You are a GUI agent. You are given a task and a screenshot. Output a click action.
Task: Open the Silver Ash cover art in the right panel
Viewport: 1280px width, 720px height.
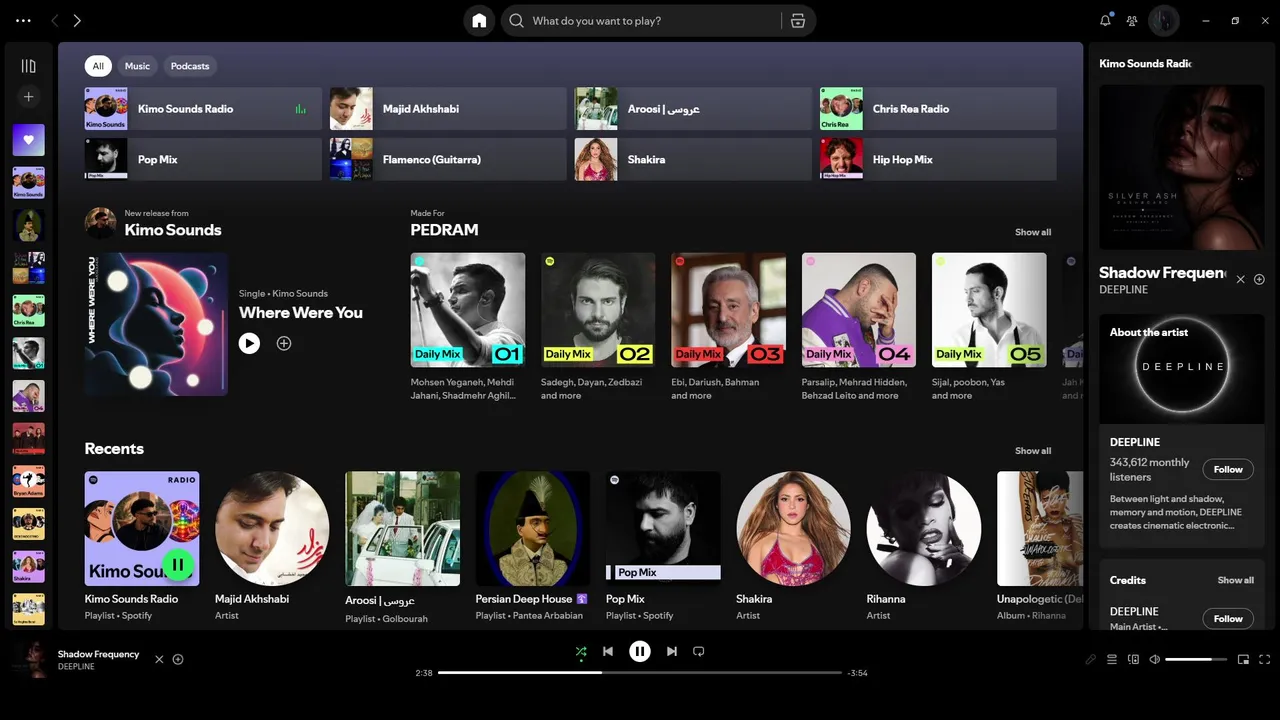1182,167
